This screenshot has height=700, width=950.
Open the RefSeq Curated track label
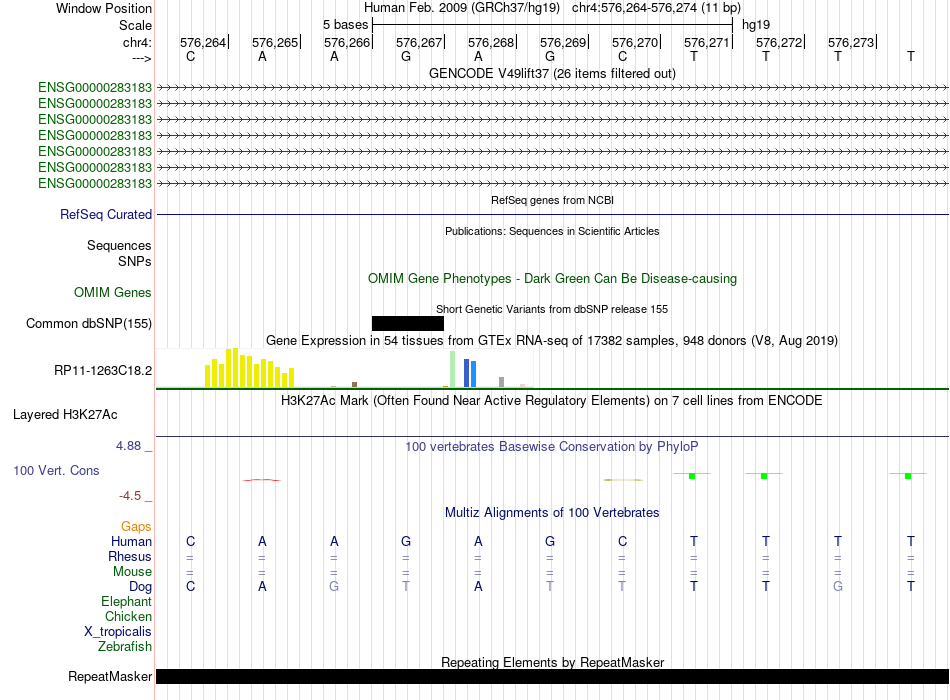pyautogui.click(x=106, y=215)
